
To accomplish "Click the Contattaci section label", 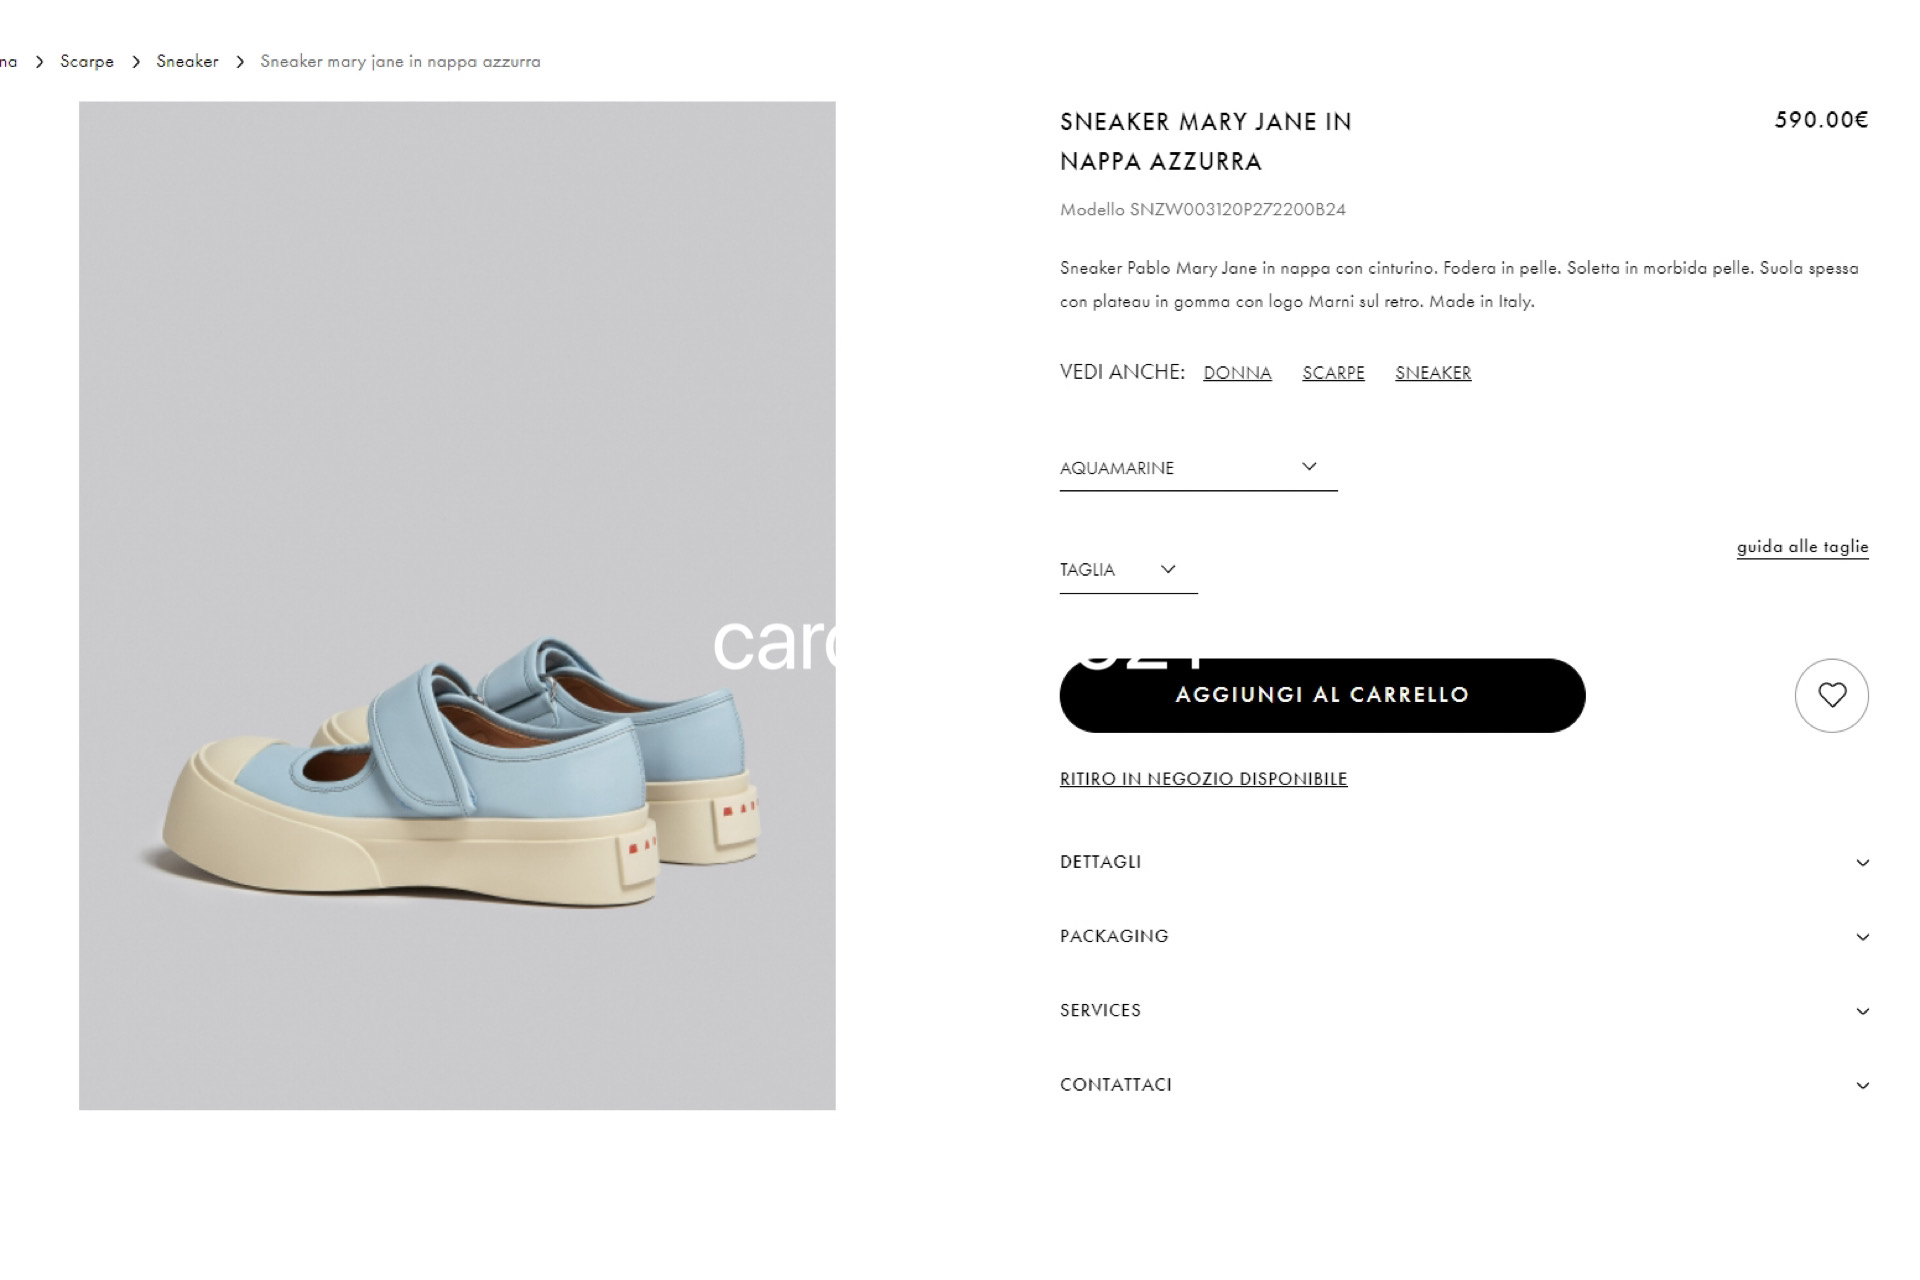I will (x=1115, y=1084).
